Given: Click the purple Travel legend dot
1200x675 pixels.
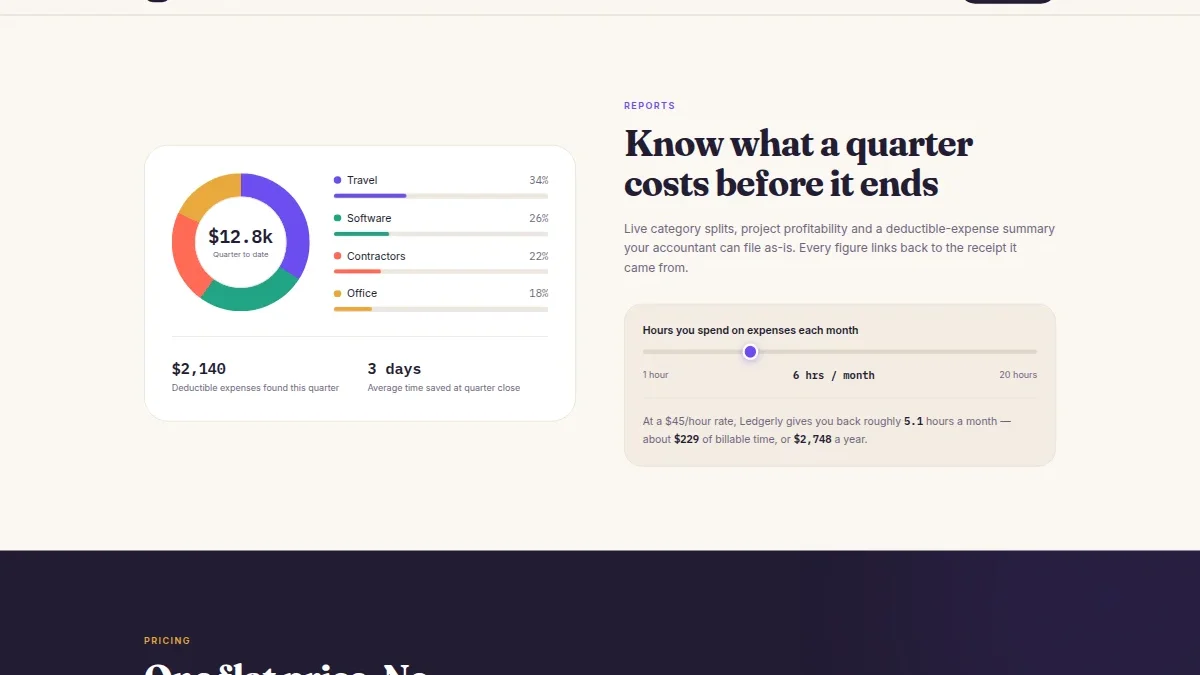Looking at the screenshot, I should [x=337, y=180].
